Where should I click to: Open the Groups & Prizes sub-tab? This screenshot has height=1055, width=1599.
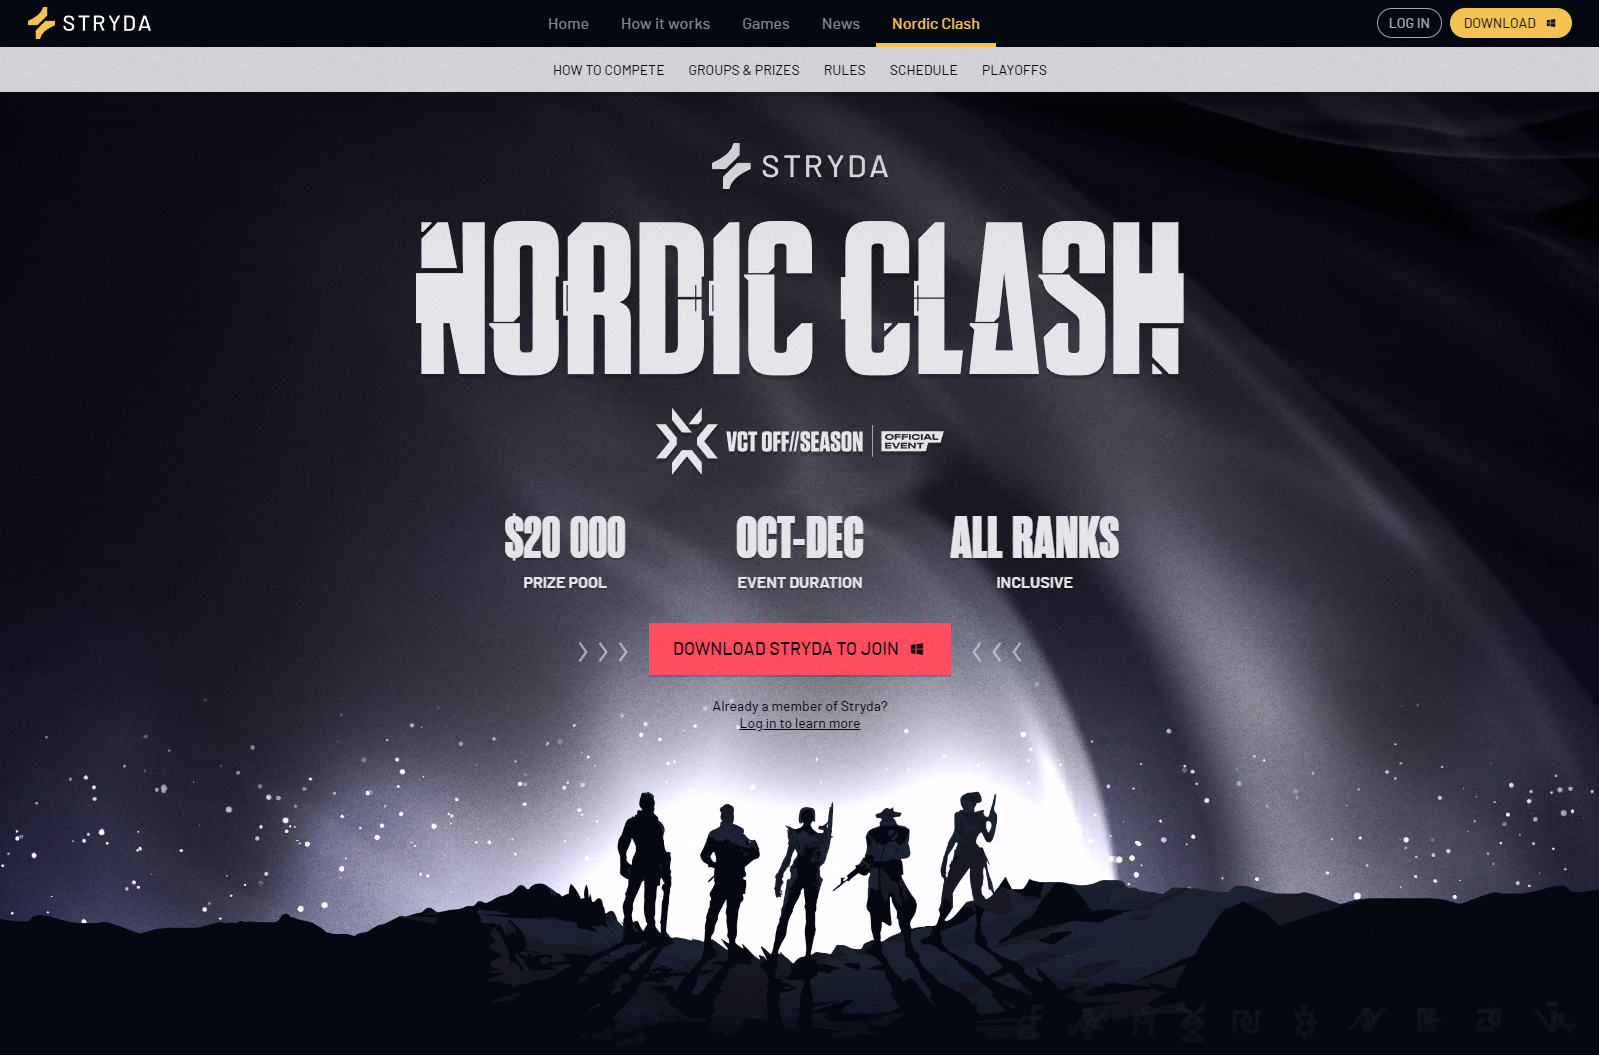coord(744,70)
